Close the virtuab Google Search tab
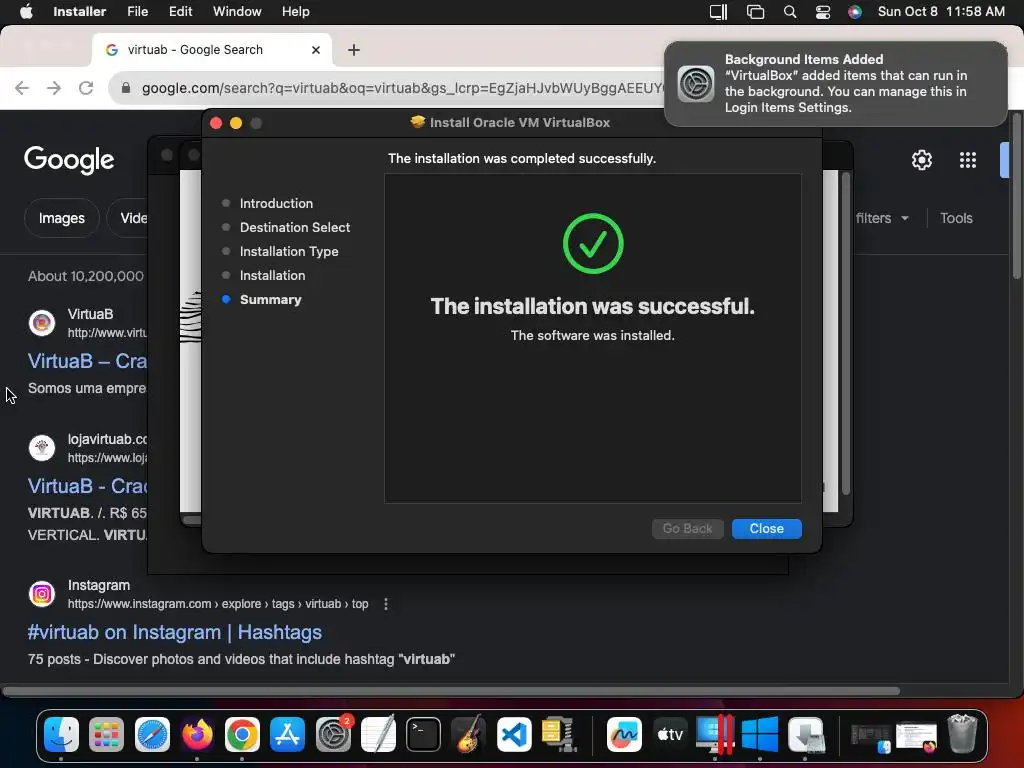Viewport: 1024px width, 768px height. (x=316, y=50)
